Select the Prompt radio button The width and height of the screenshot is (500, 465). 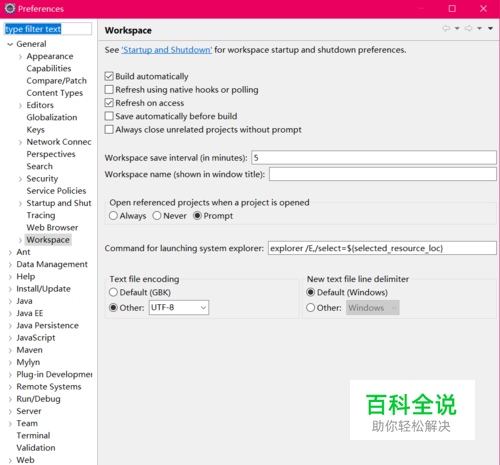pos(197,216)
